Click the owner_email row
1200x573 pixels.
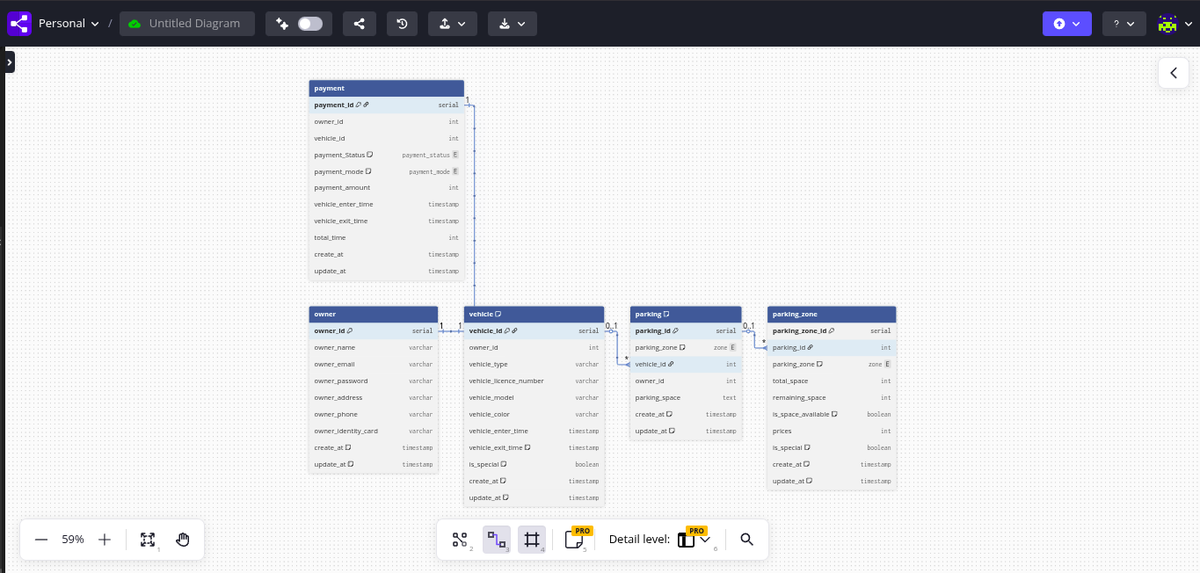[373, 364]
